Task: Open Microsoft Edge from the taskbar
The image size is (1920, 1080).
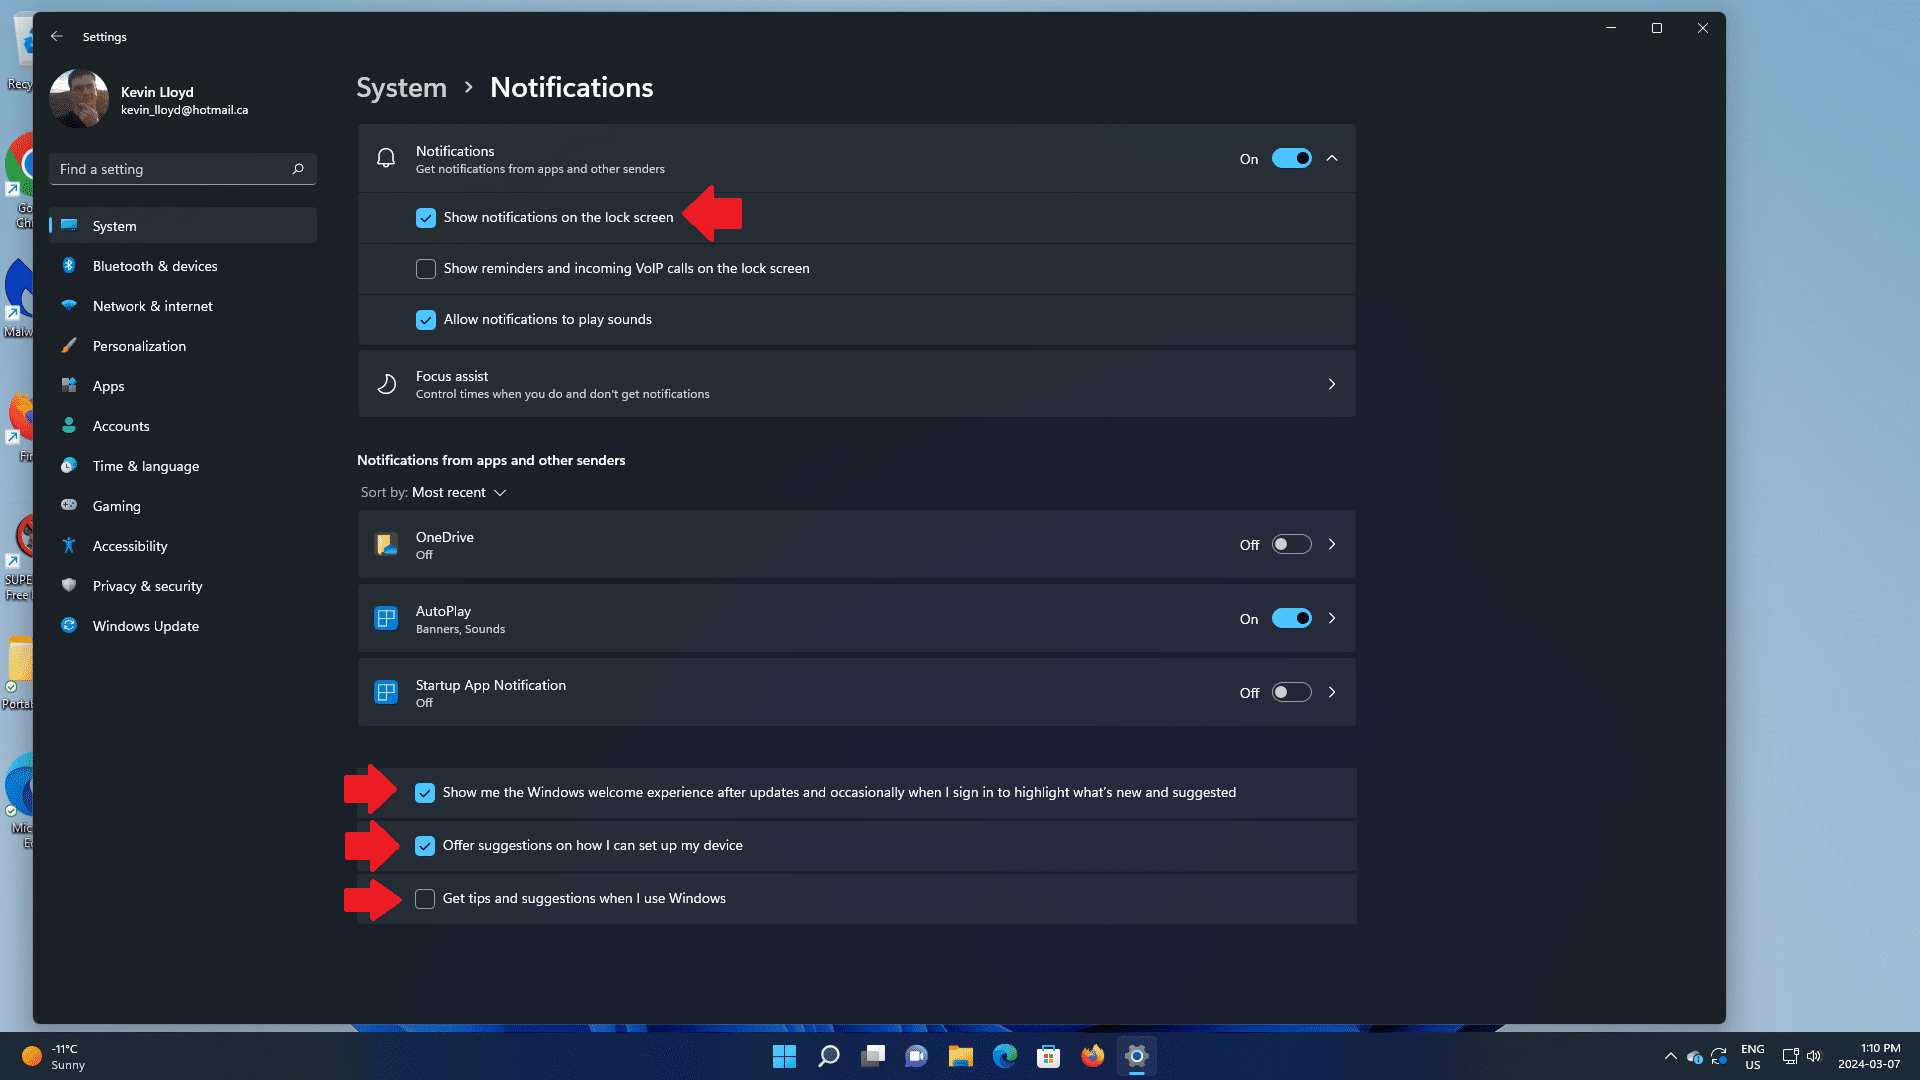Action: [1004, 1056]
